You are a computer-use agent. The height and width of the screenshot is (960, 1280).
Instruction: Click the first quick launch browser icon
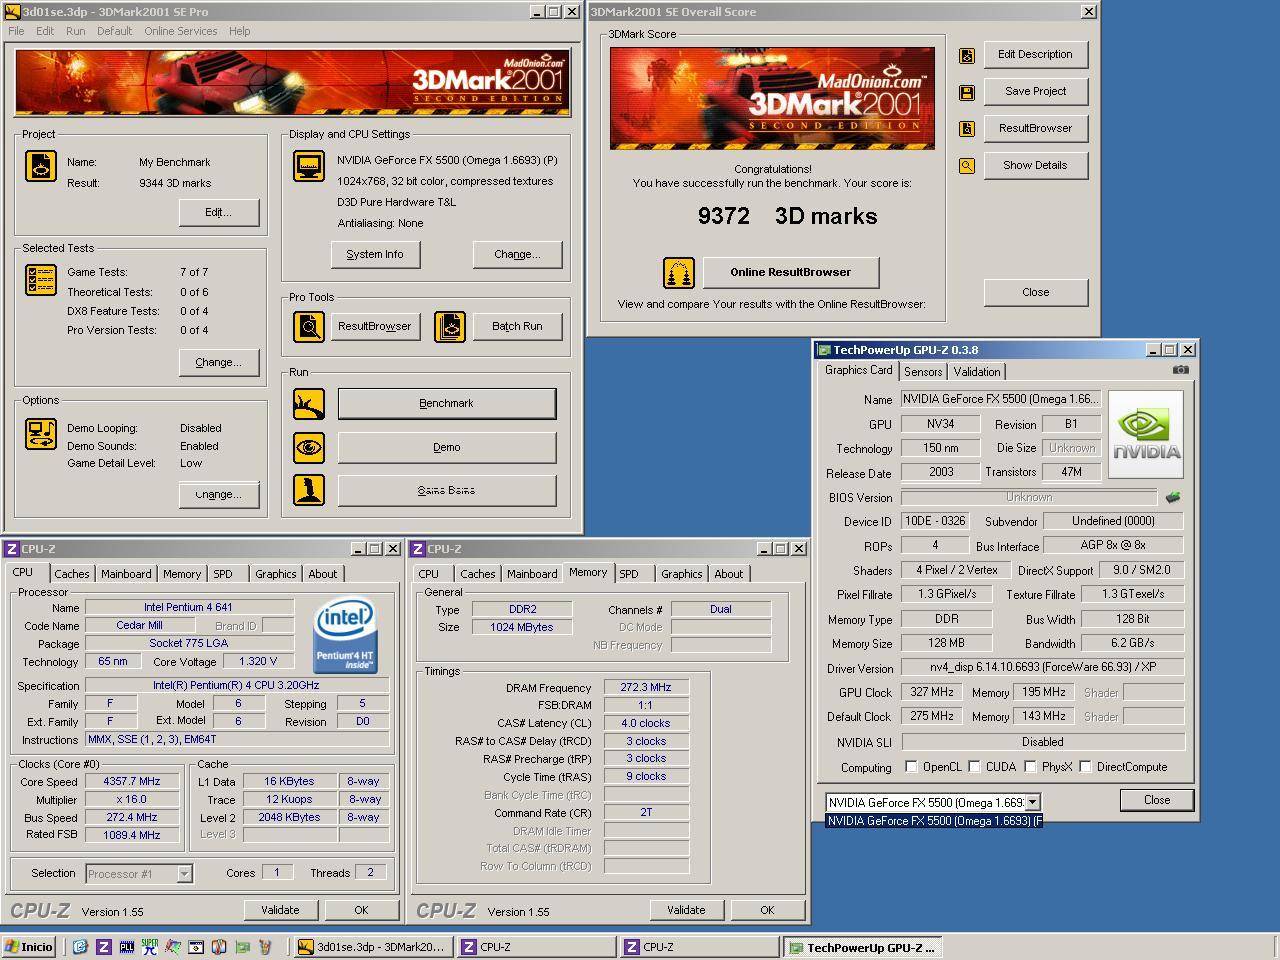click(80, 947)
